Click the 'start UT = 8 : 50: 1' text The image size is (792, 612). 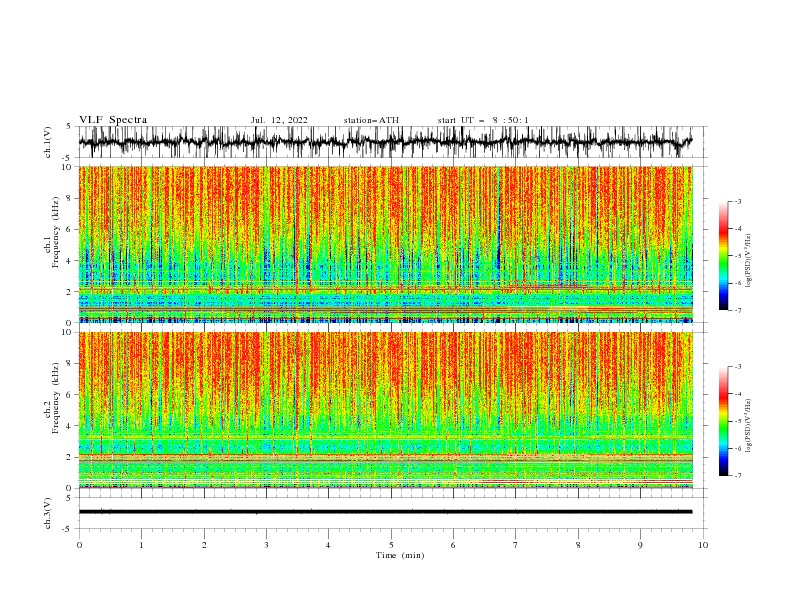483,120
